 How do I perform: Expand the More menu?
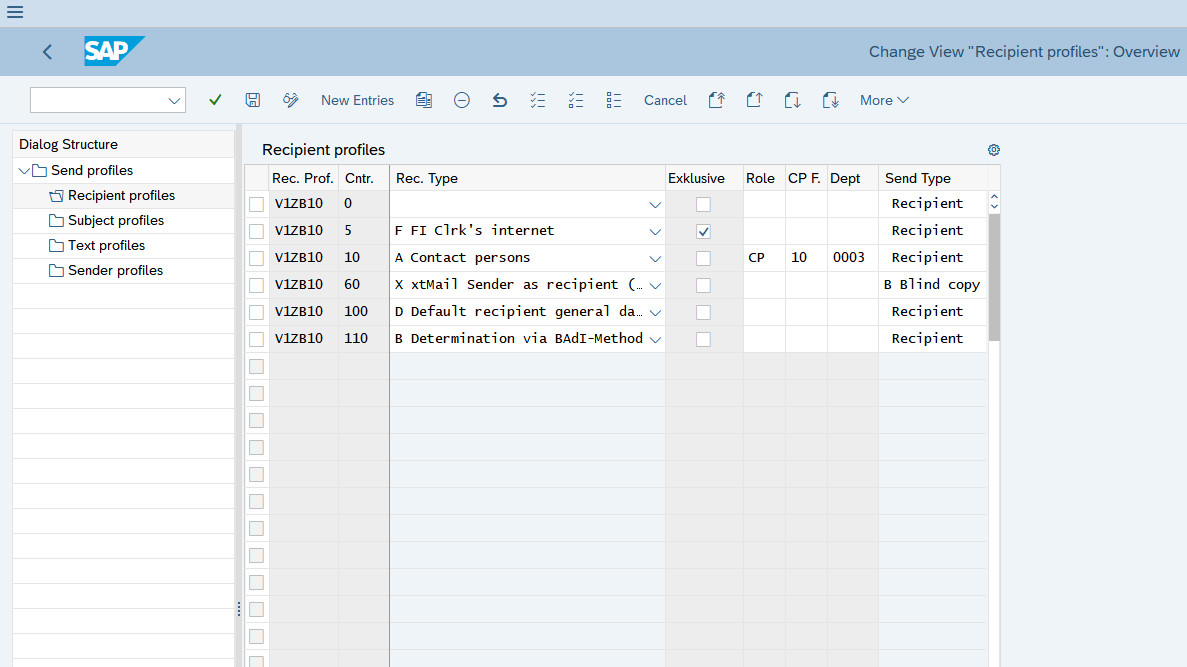click(884, 100)
